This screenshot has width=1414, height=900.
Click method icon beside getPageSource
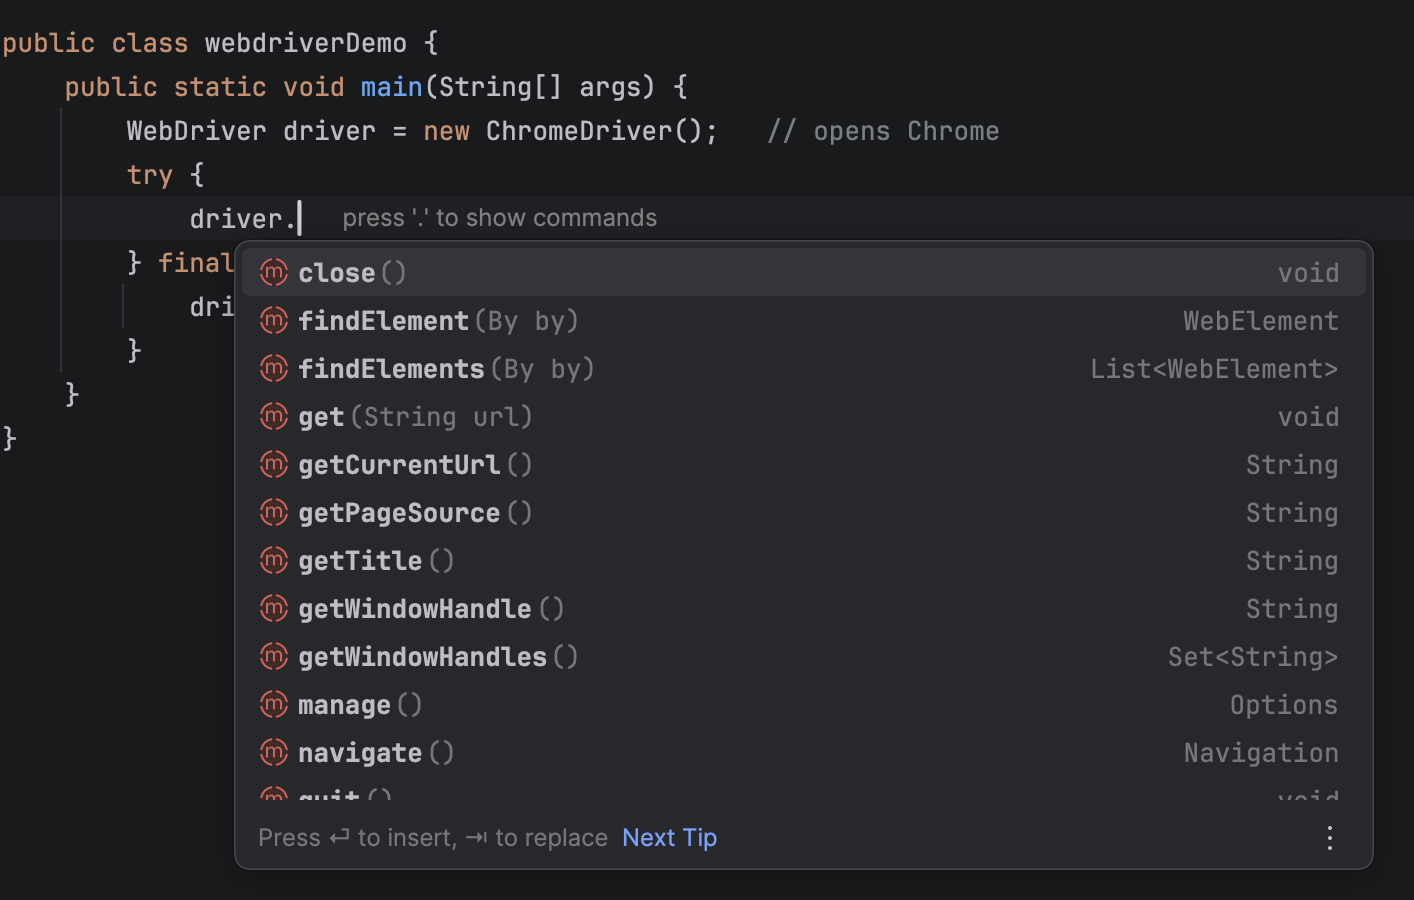point(274,512)
